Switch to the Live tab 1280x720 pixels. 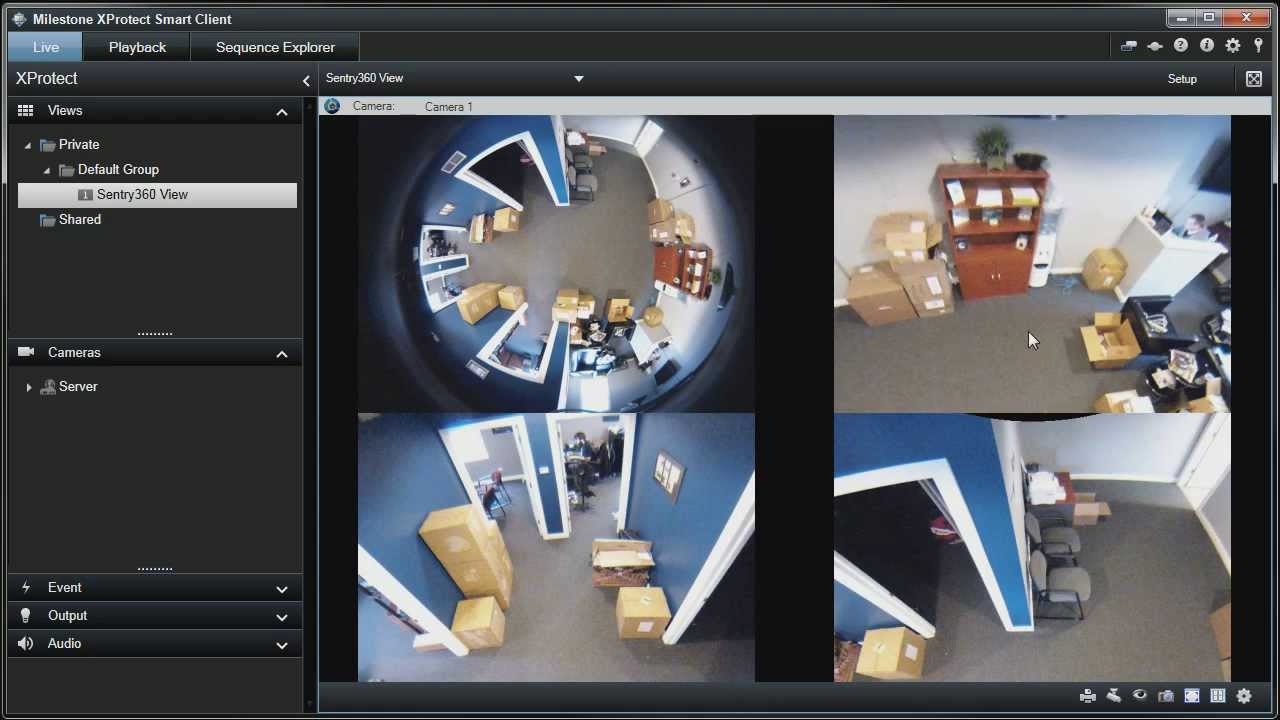45,47
